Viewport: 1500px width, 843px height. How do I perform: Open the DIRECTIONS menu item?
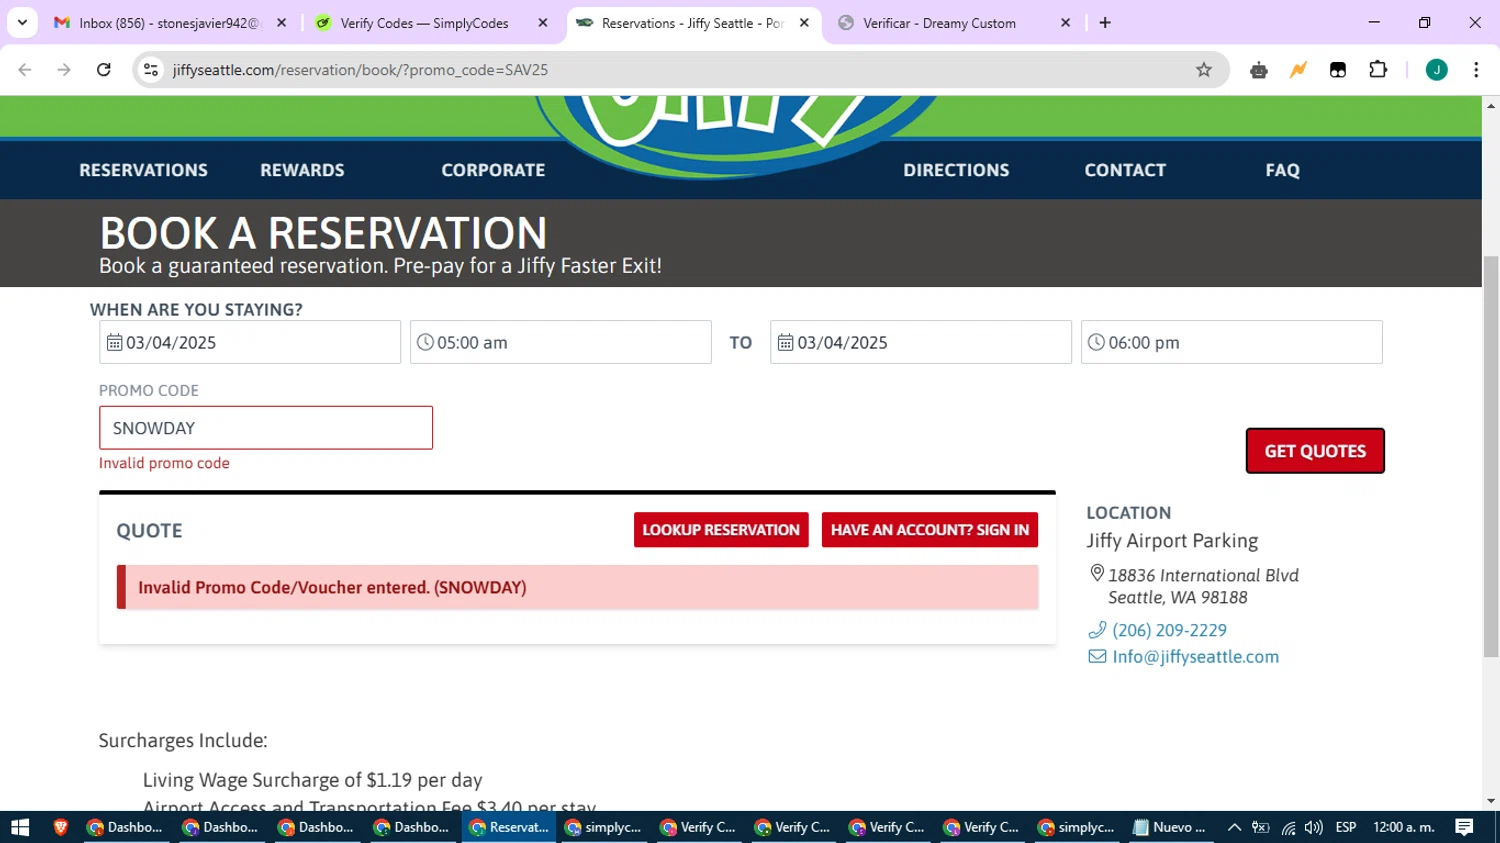[956, 170]
